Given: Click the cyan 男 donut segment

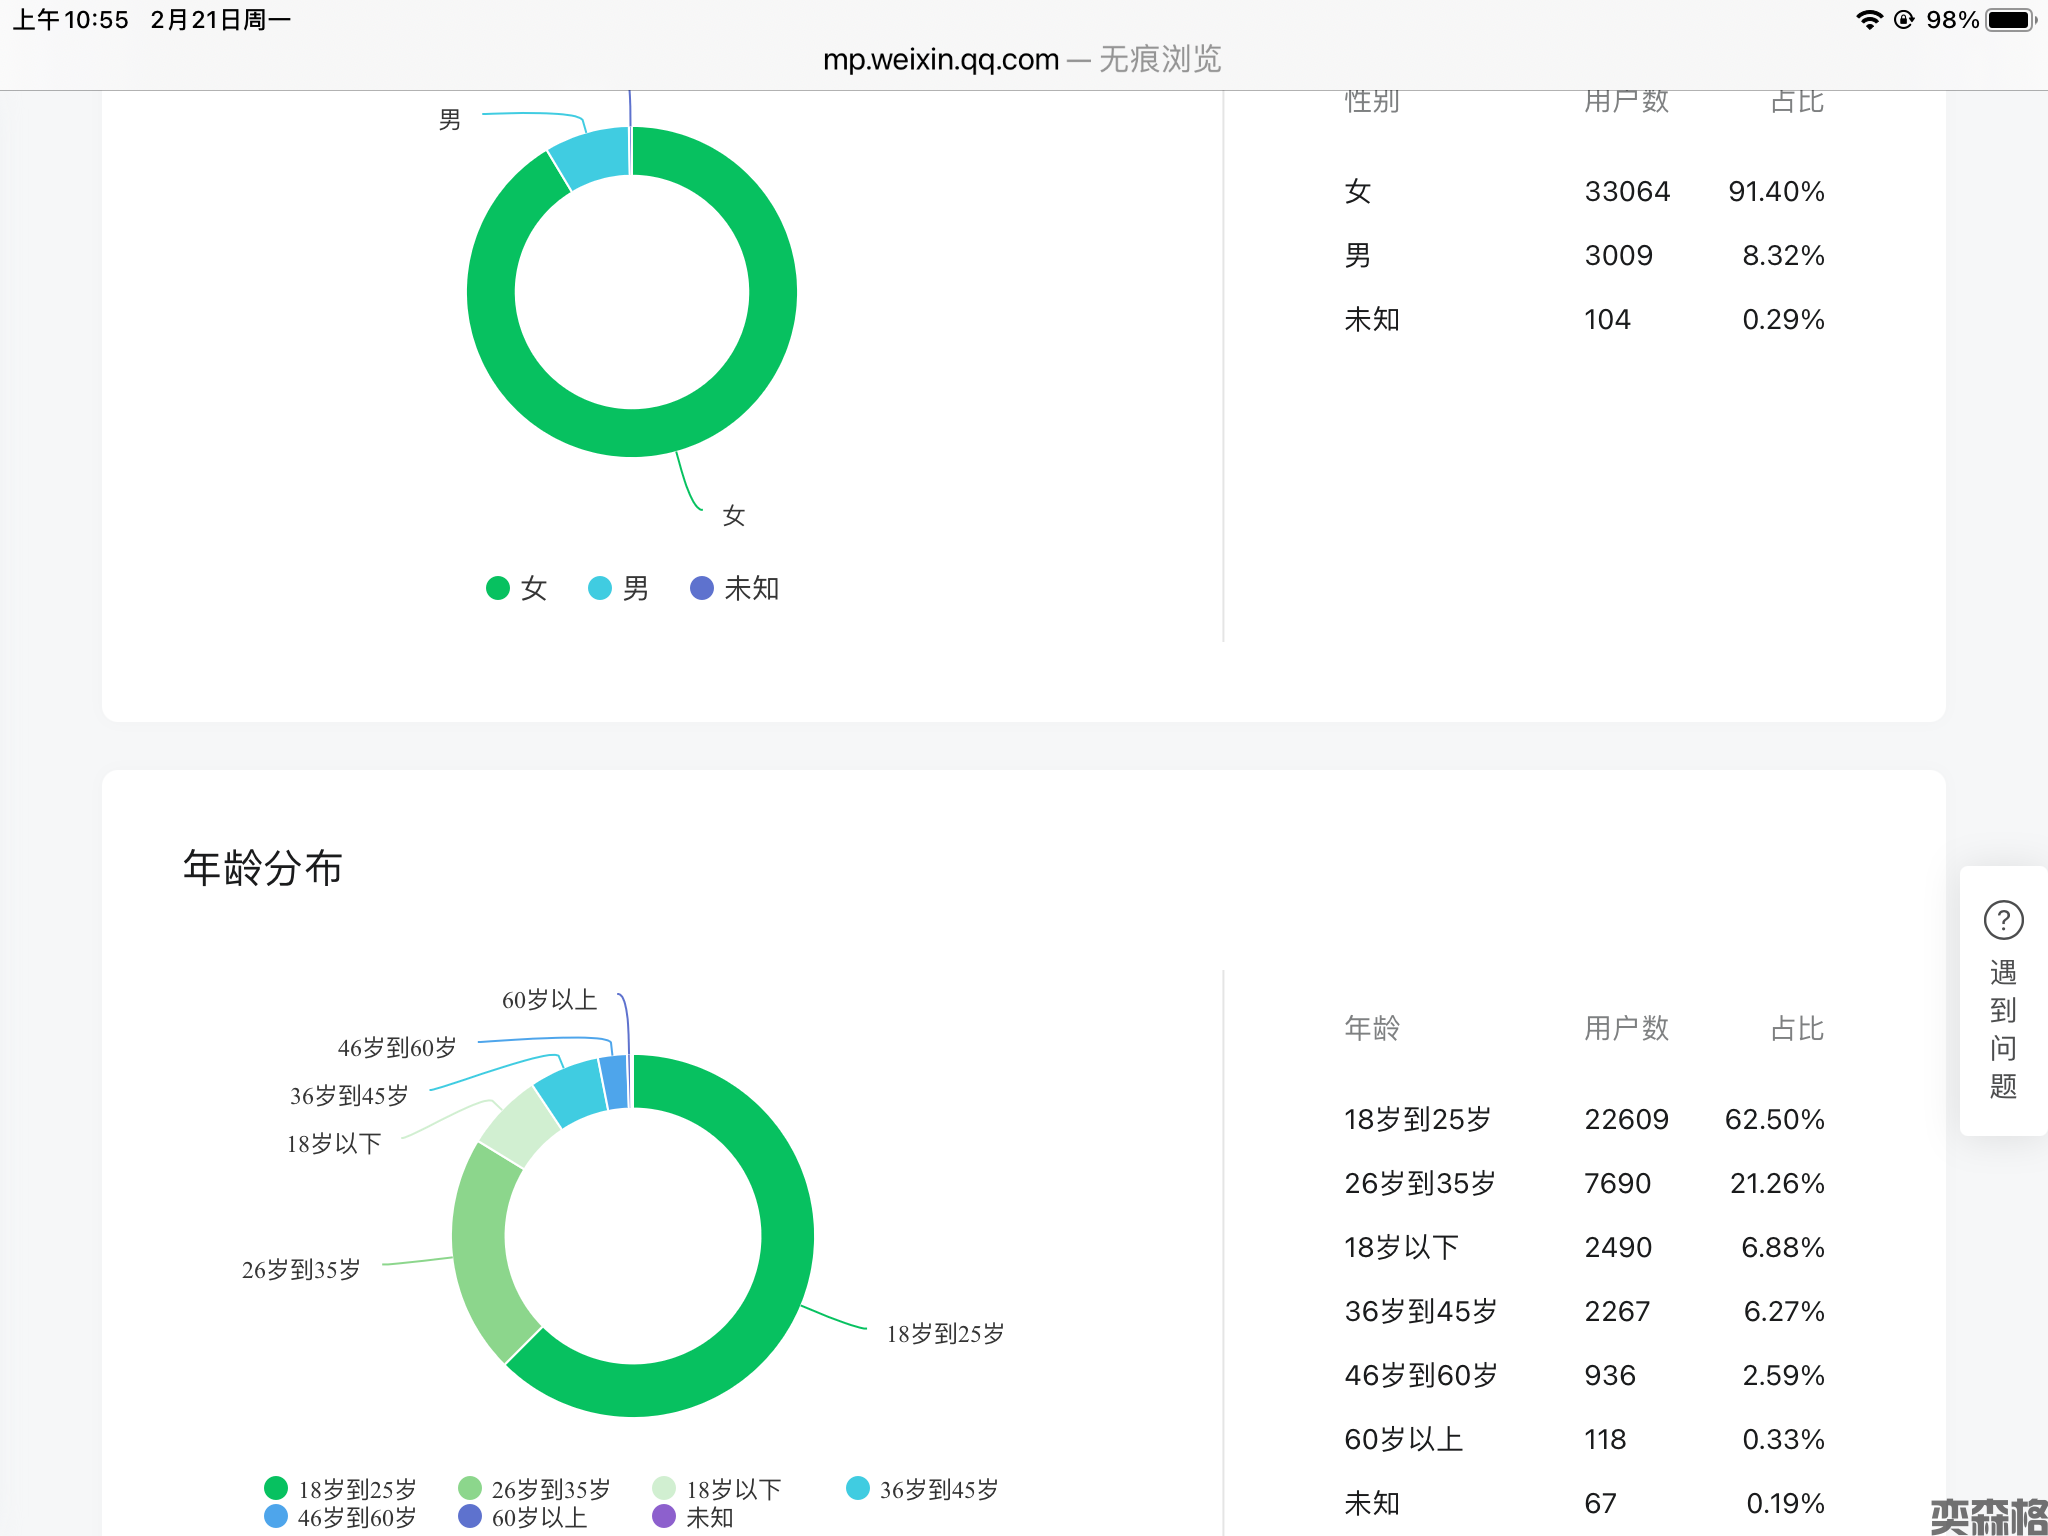Looking at the screenshot, I should coord(592,158).
